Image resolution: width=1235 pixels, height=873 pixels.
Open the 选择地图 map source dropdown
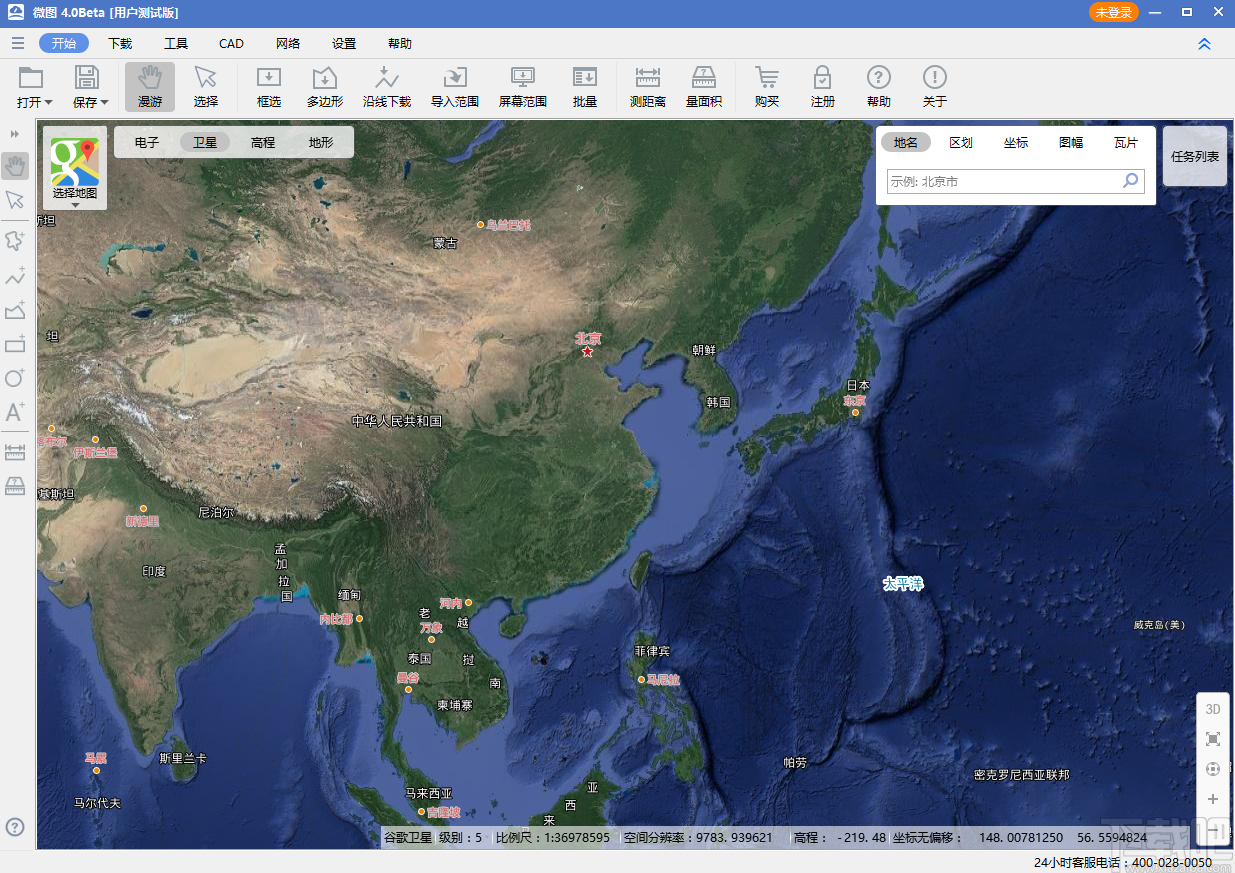tap(75, 169)
